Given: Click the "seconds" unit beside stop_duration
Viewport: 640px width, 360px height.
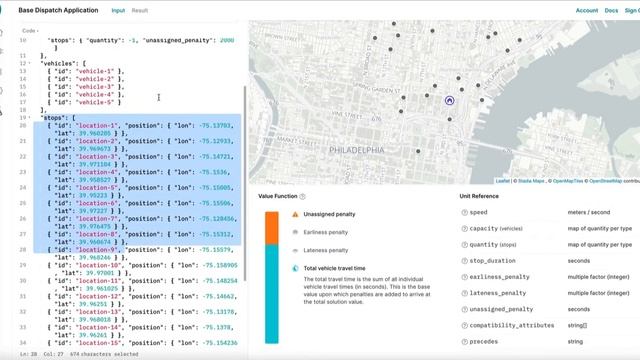Looking at the screenshot, I should (x=578, y=261).
